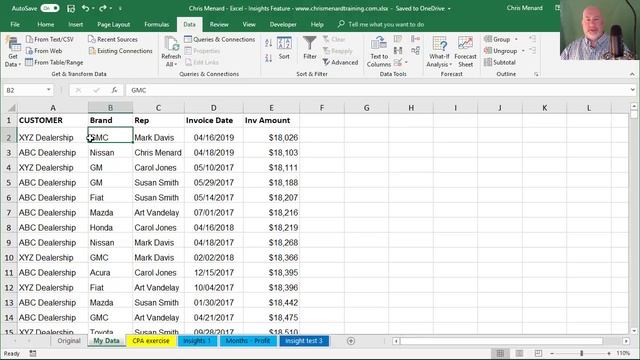Click zoom in plus button
This screenshot has height=360, width=640.
tap(609, 353)
